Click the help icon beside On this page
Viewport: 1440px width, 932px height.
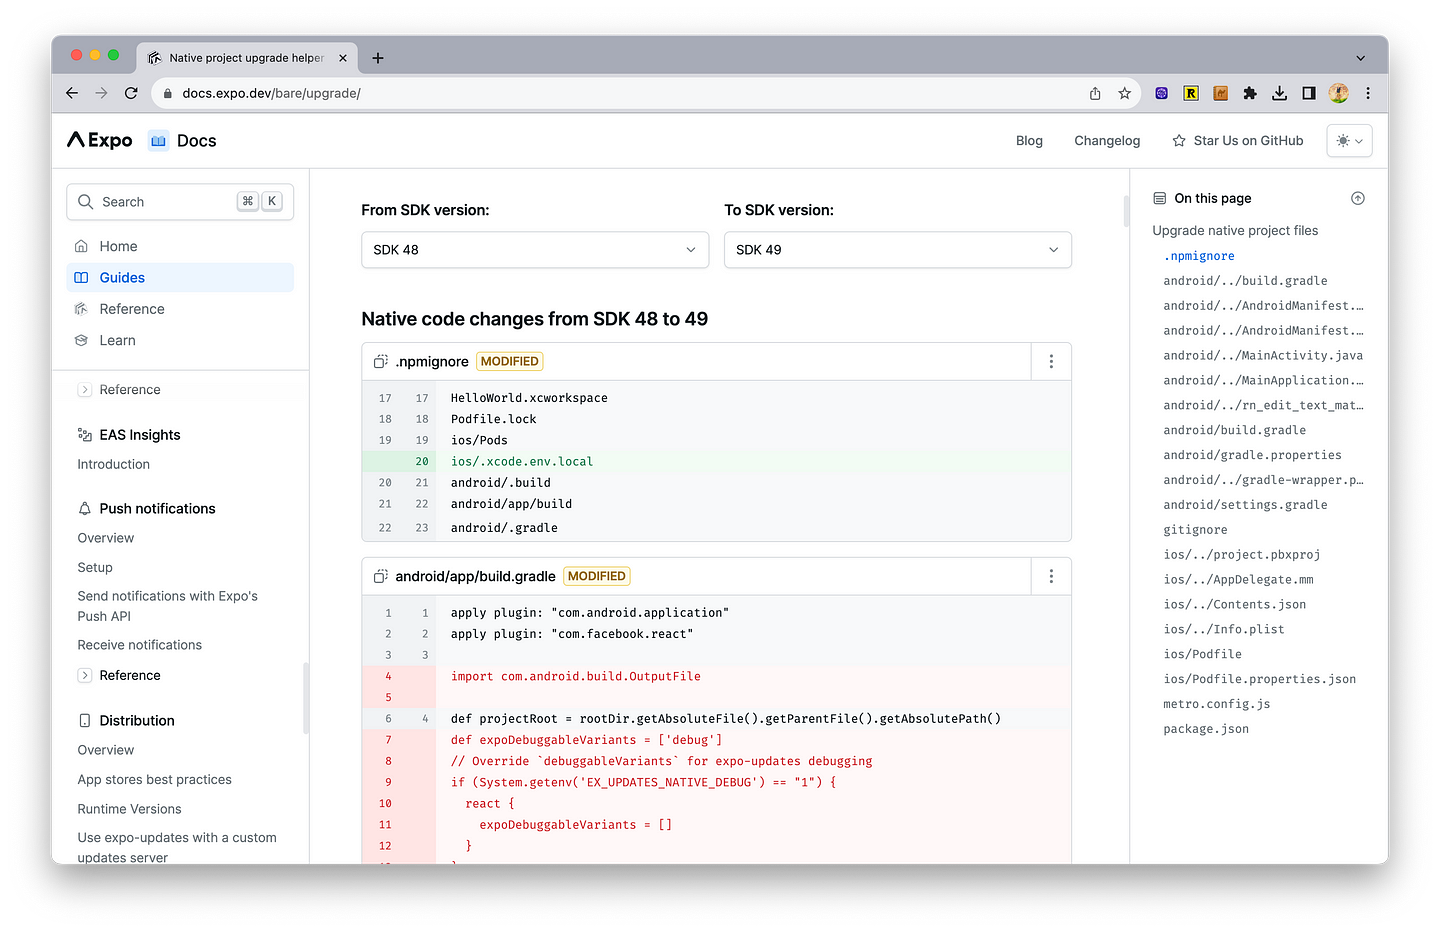pyautogui.click(x=1357, y=198)
